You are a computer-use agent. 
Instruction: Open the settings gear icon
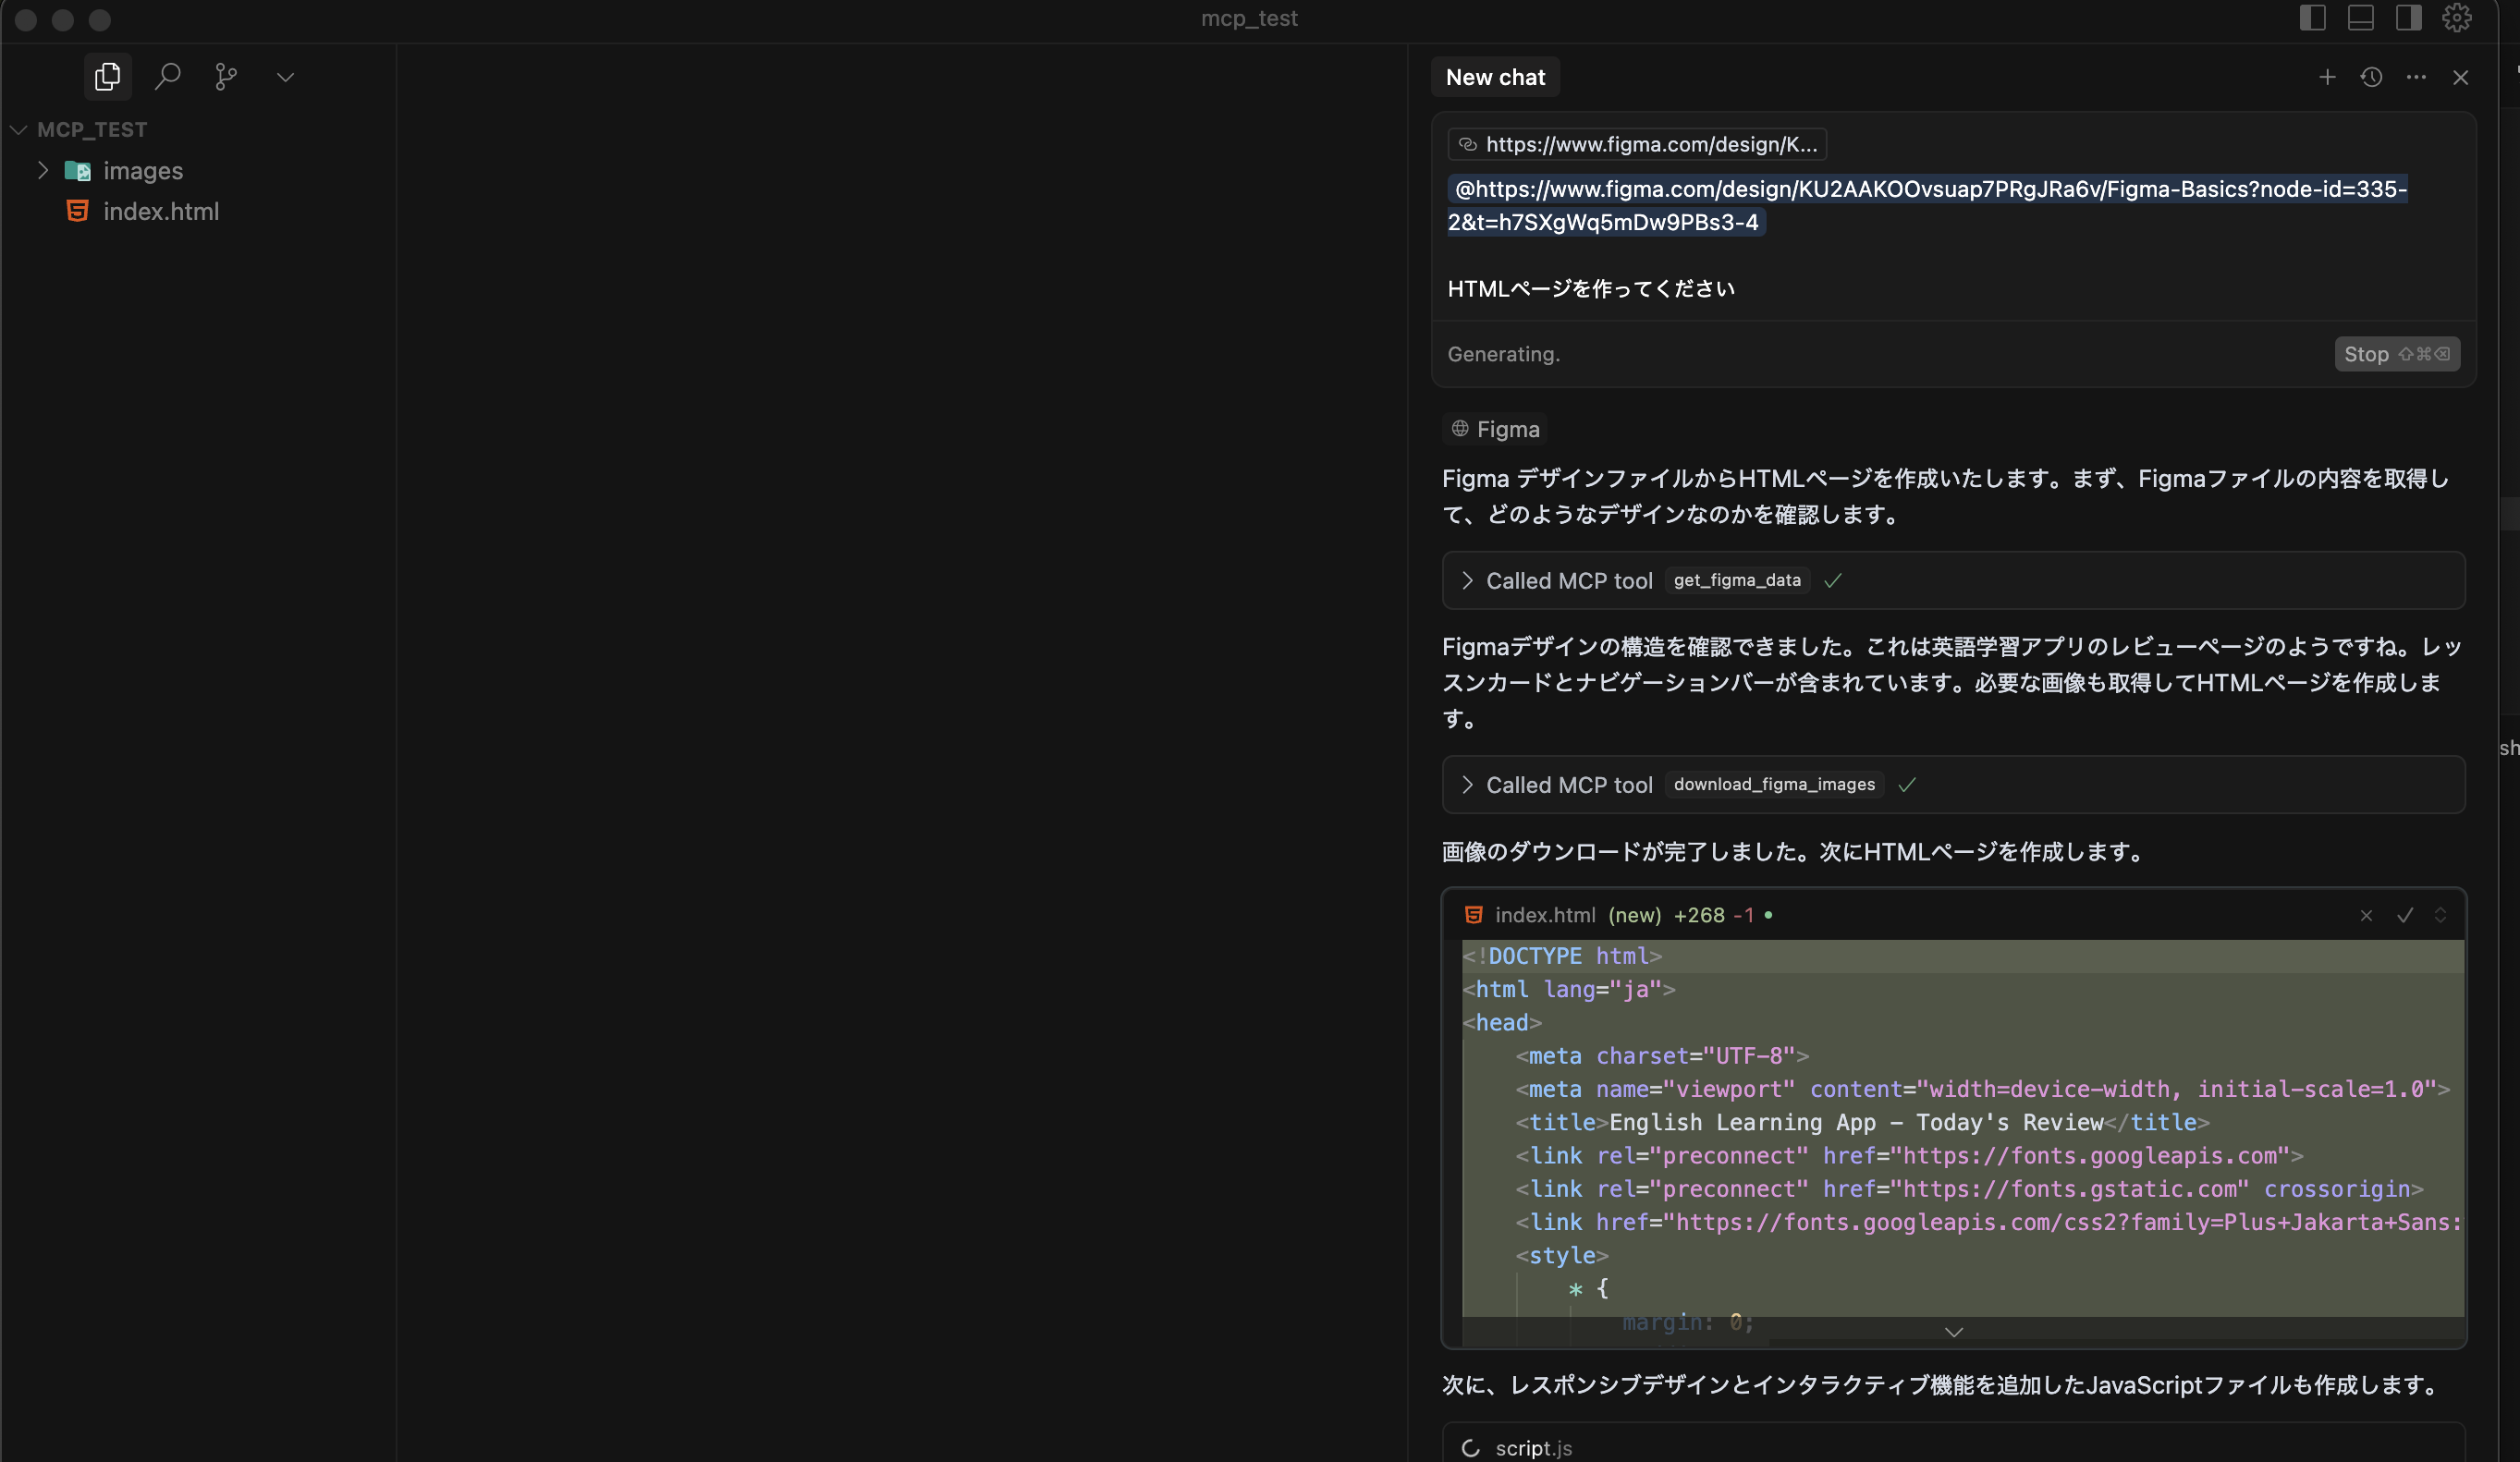[2457, 18]
